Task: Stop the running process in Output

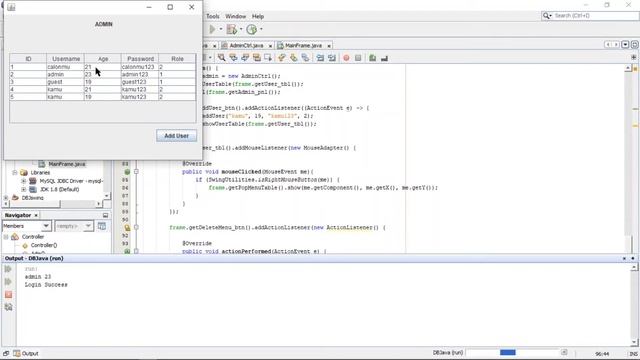Action: (8, 294)
